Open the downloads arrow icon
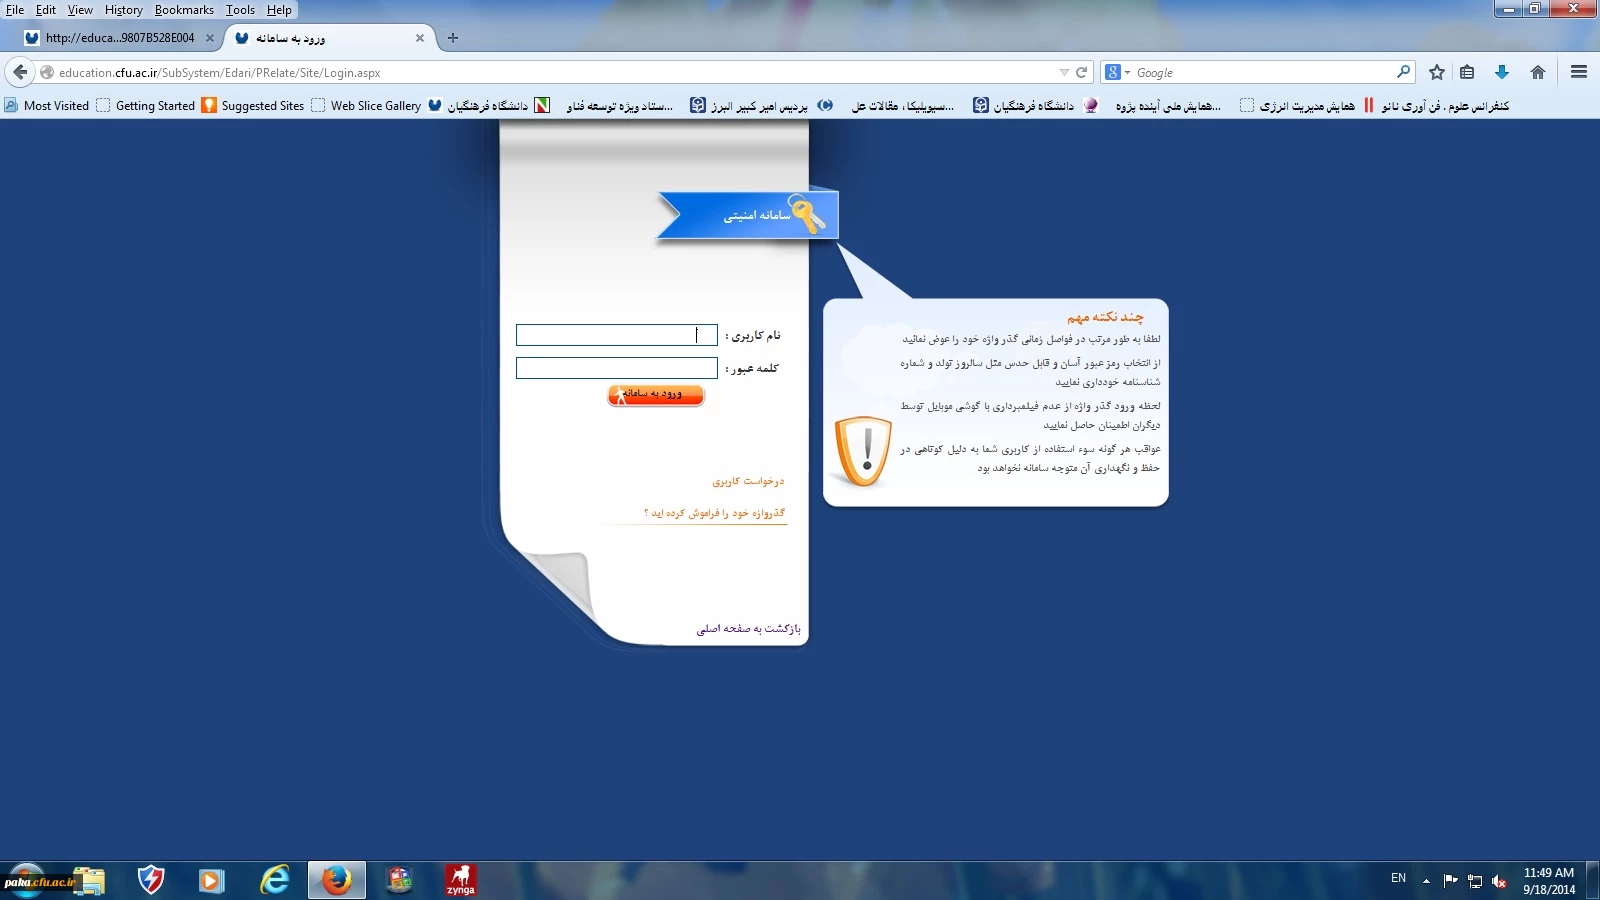The height and width of the screenshot is (900, 1600). pyautogui.click(x=1501, y=72)
